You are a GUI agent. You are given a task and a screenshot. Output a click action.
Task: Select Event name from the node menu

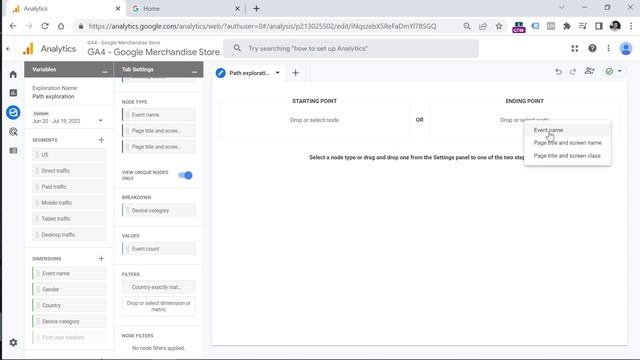point(567,130)
